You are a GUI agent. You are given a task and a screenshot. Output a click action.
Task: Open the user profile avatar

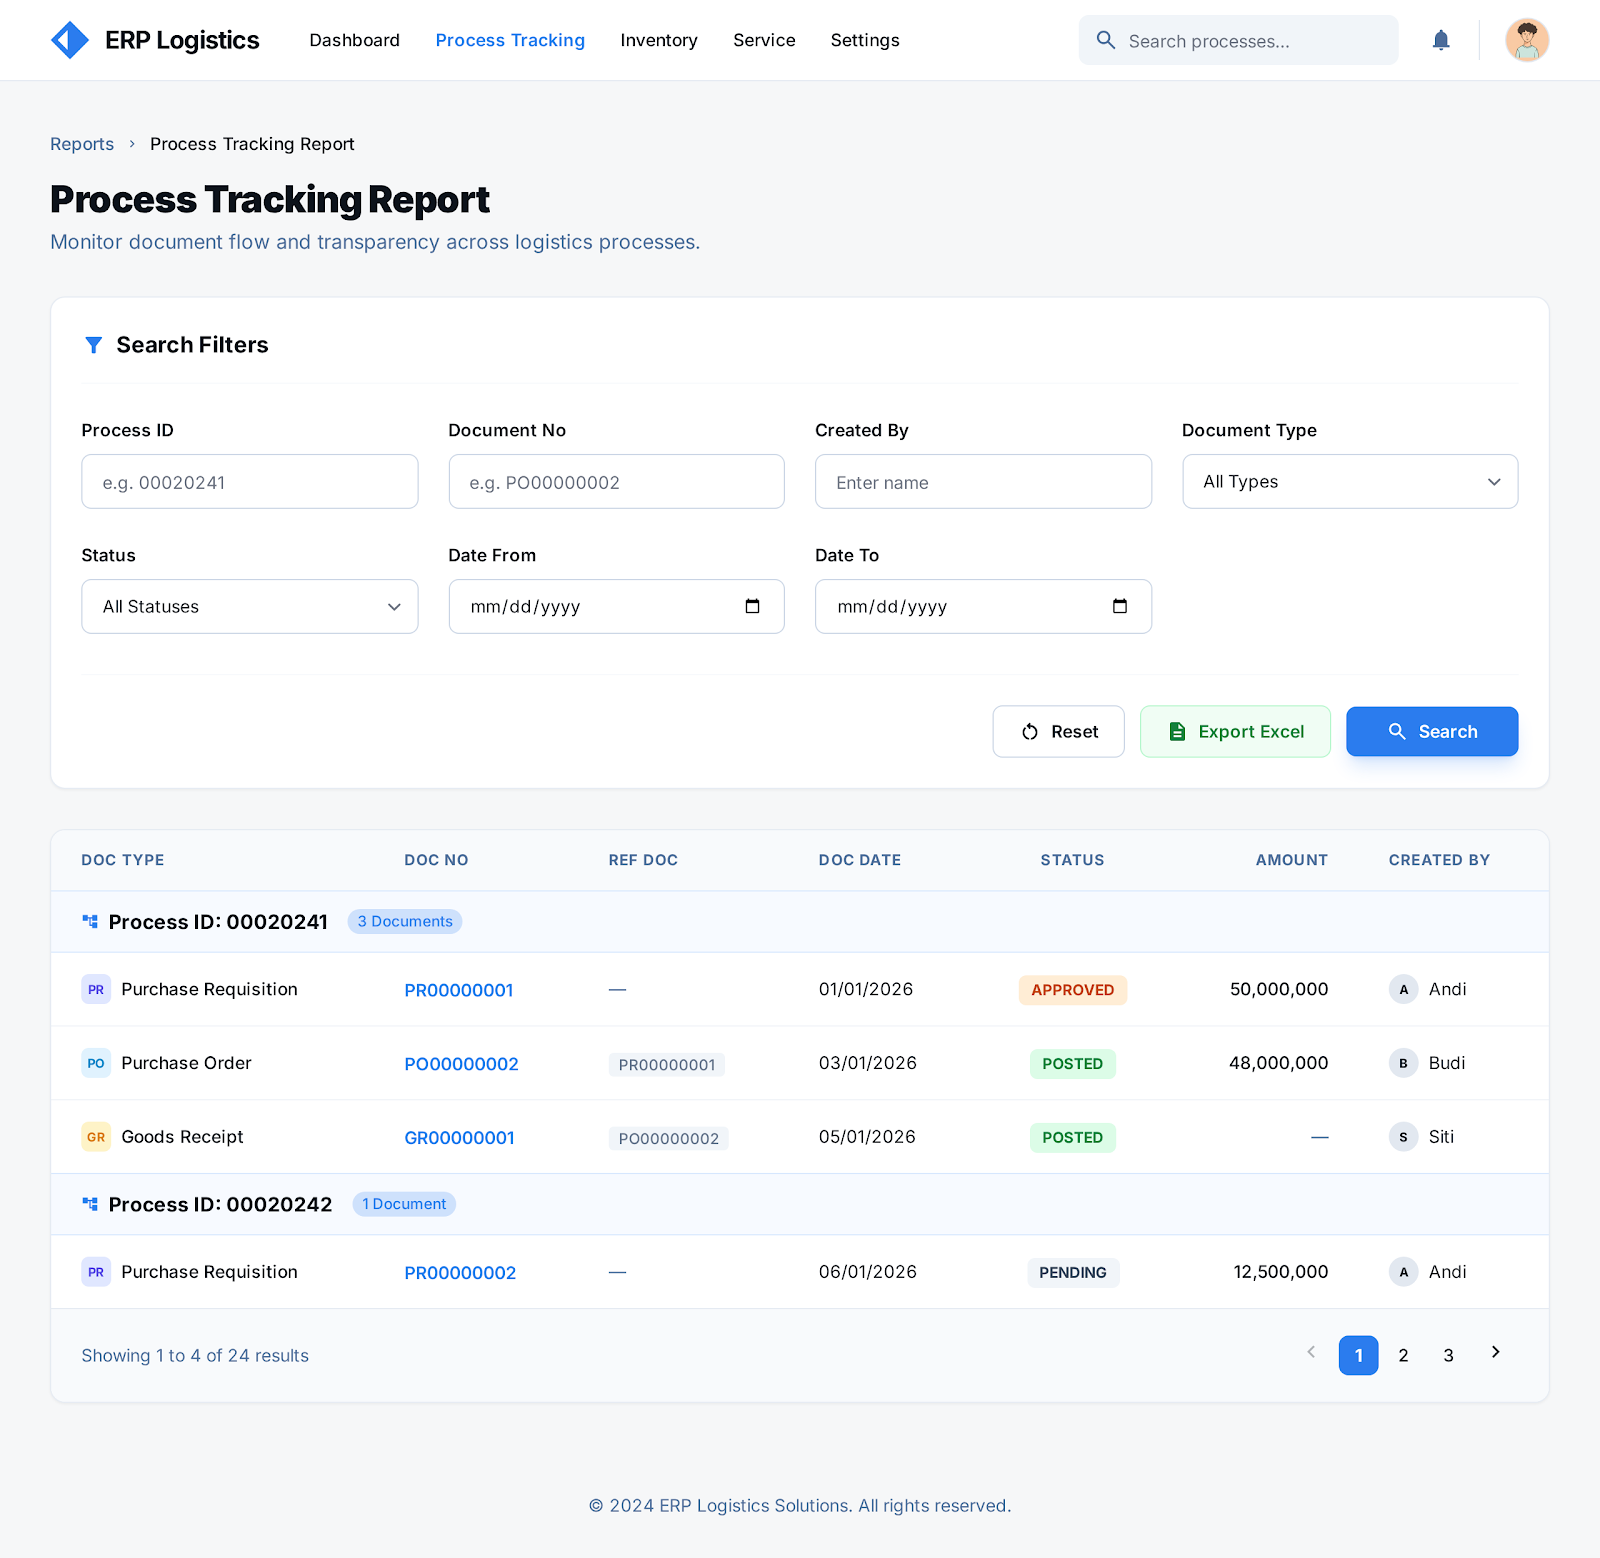(1526, 40)
